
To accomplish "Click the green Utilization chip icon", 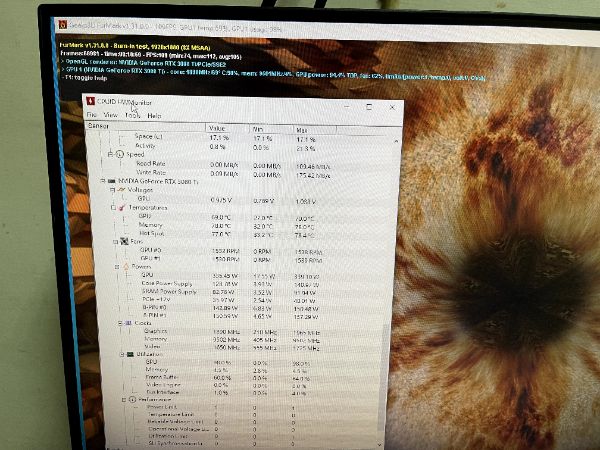I will pos(130,354).
